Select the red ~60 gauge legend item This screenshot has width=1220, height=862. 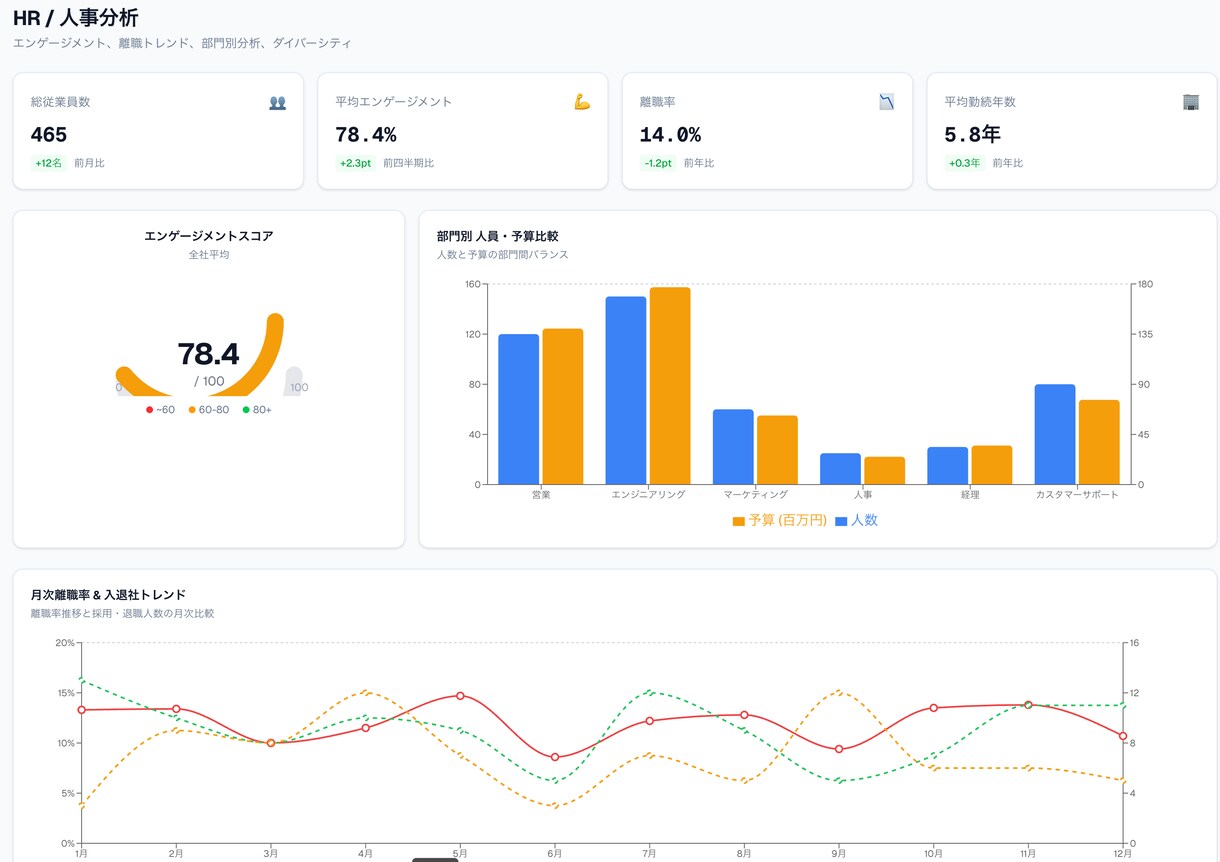click(161, 410)
